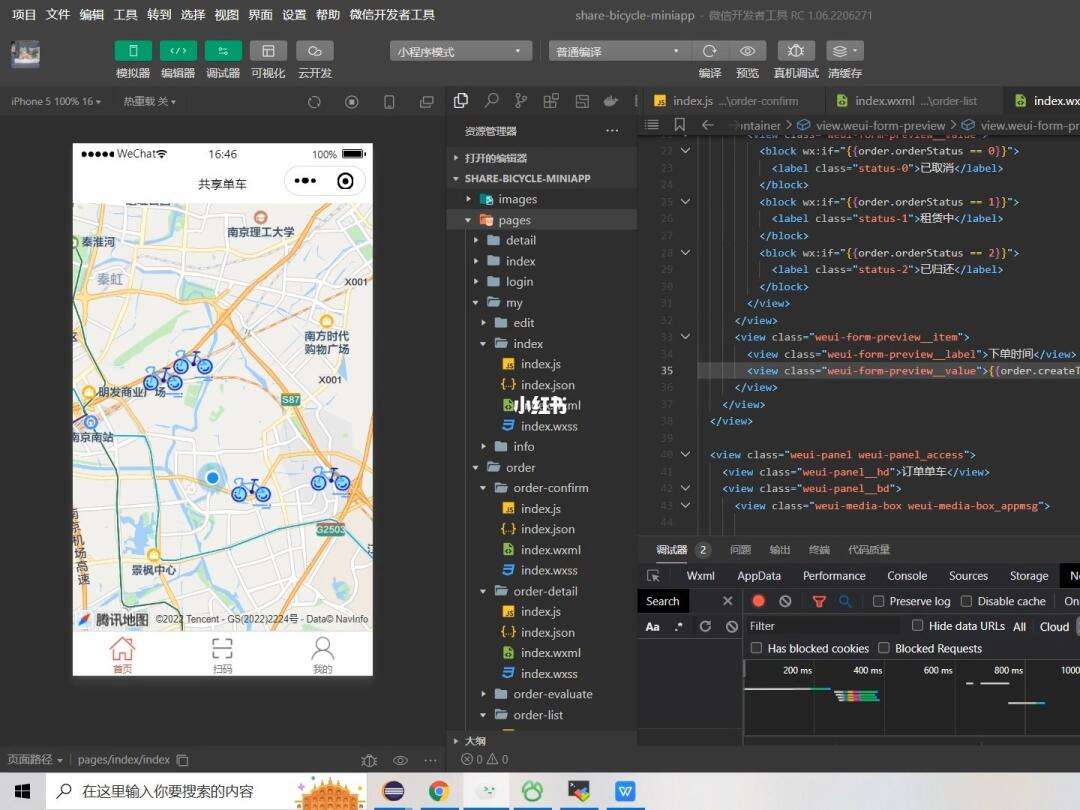Toggle regex option in devtools search
The image size is (1080, 810).
coord(679,627)
